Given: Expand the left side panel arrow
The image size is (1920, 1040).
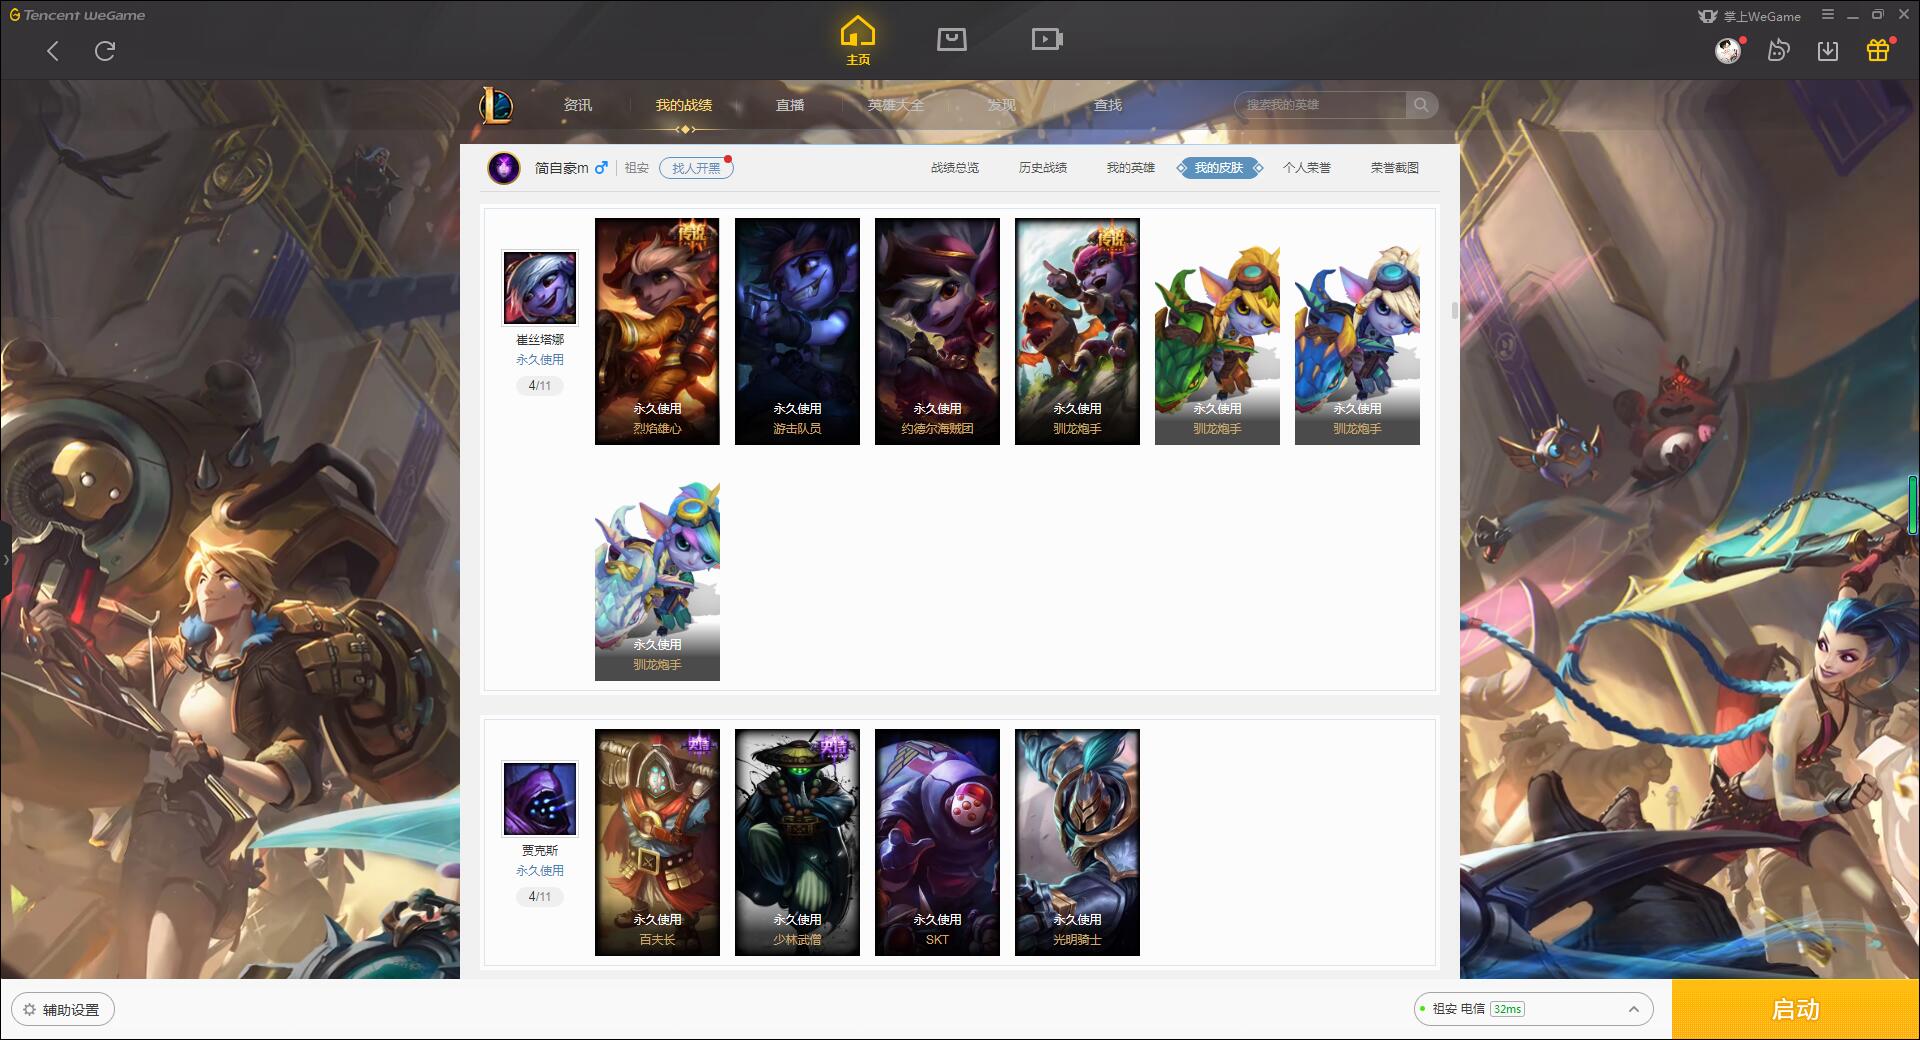Looking at the screenshot, I should coord(5,560).
